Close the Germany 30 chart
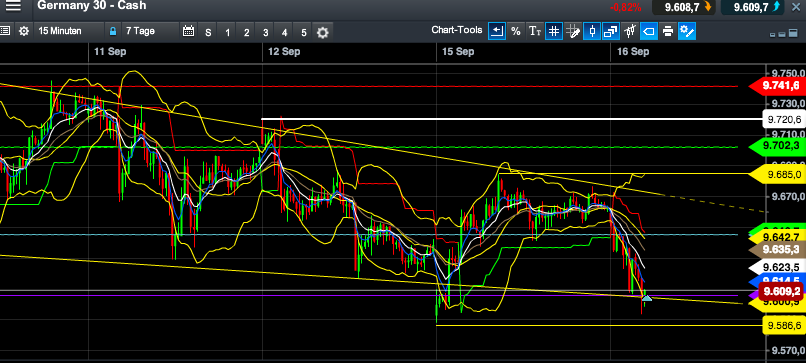Screen dimensions: 806x363 (796, 6)
